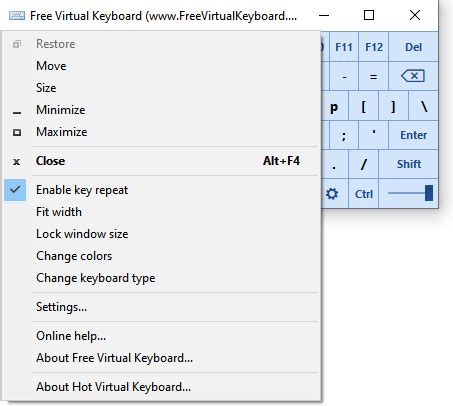The width and height of the screenshot is (453, 406).
Task: Toggle Enable key repeat option
Action: coord(161,190)
